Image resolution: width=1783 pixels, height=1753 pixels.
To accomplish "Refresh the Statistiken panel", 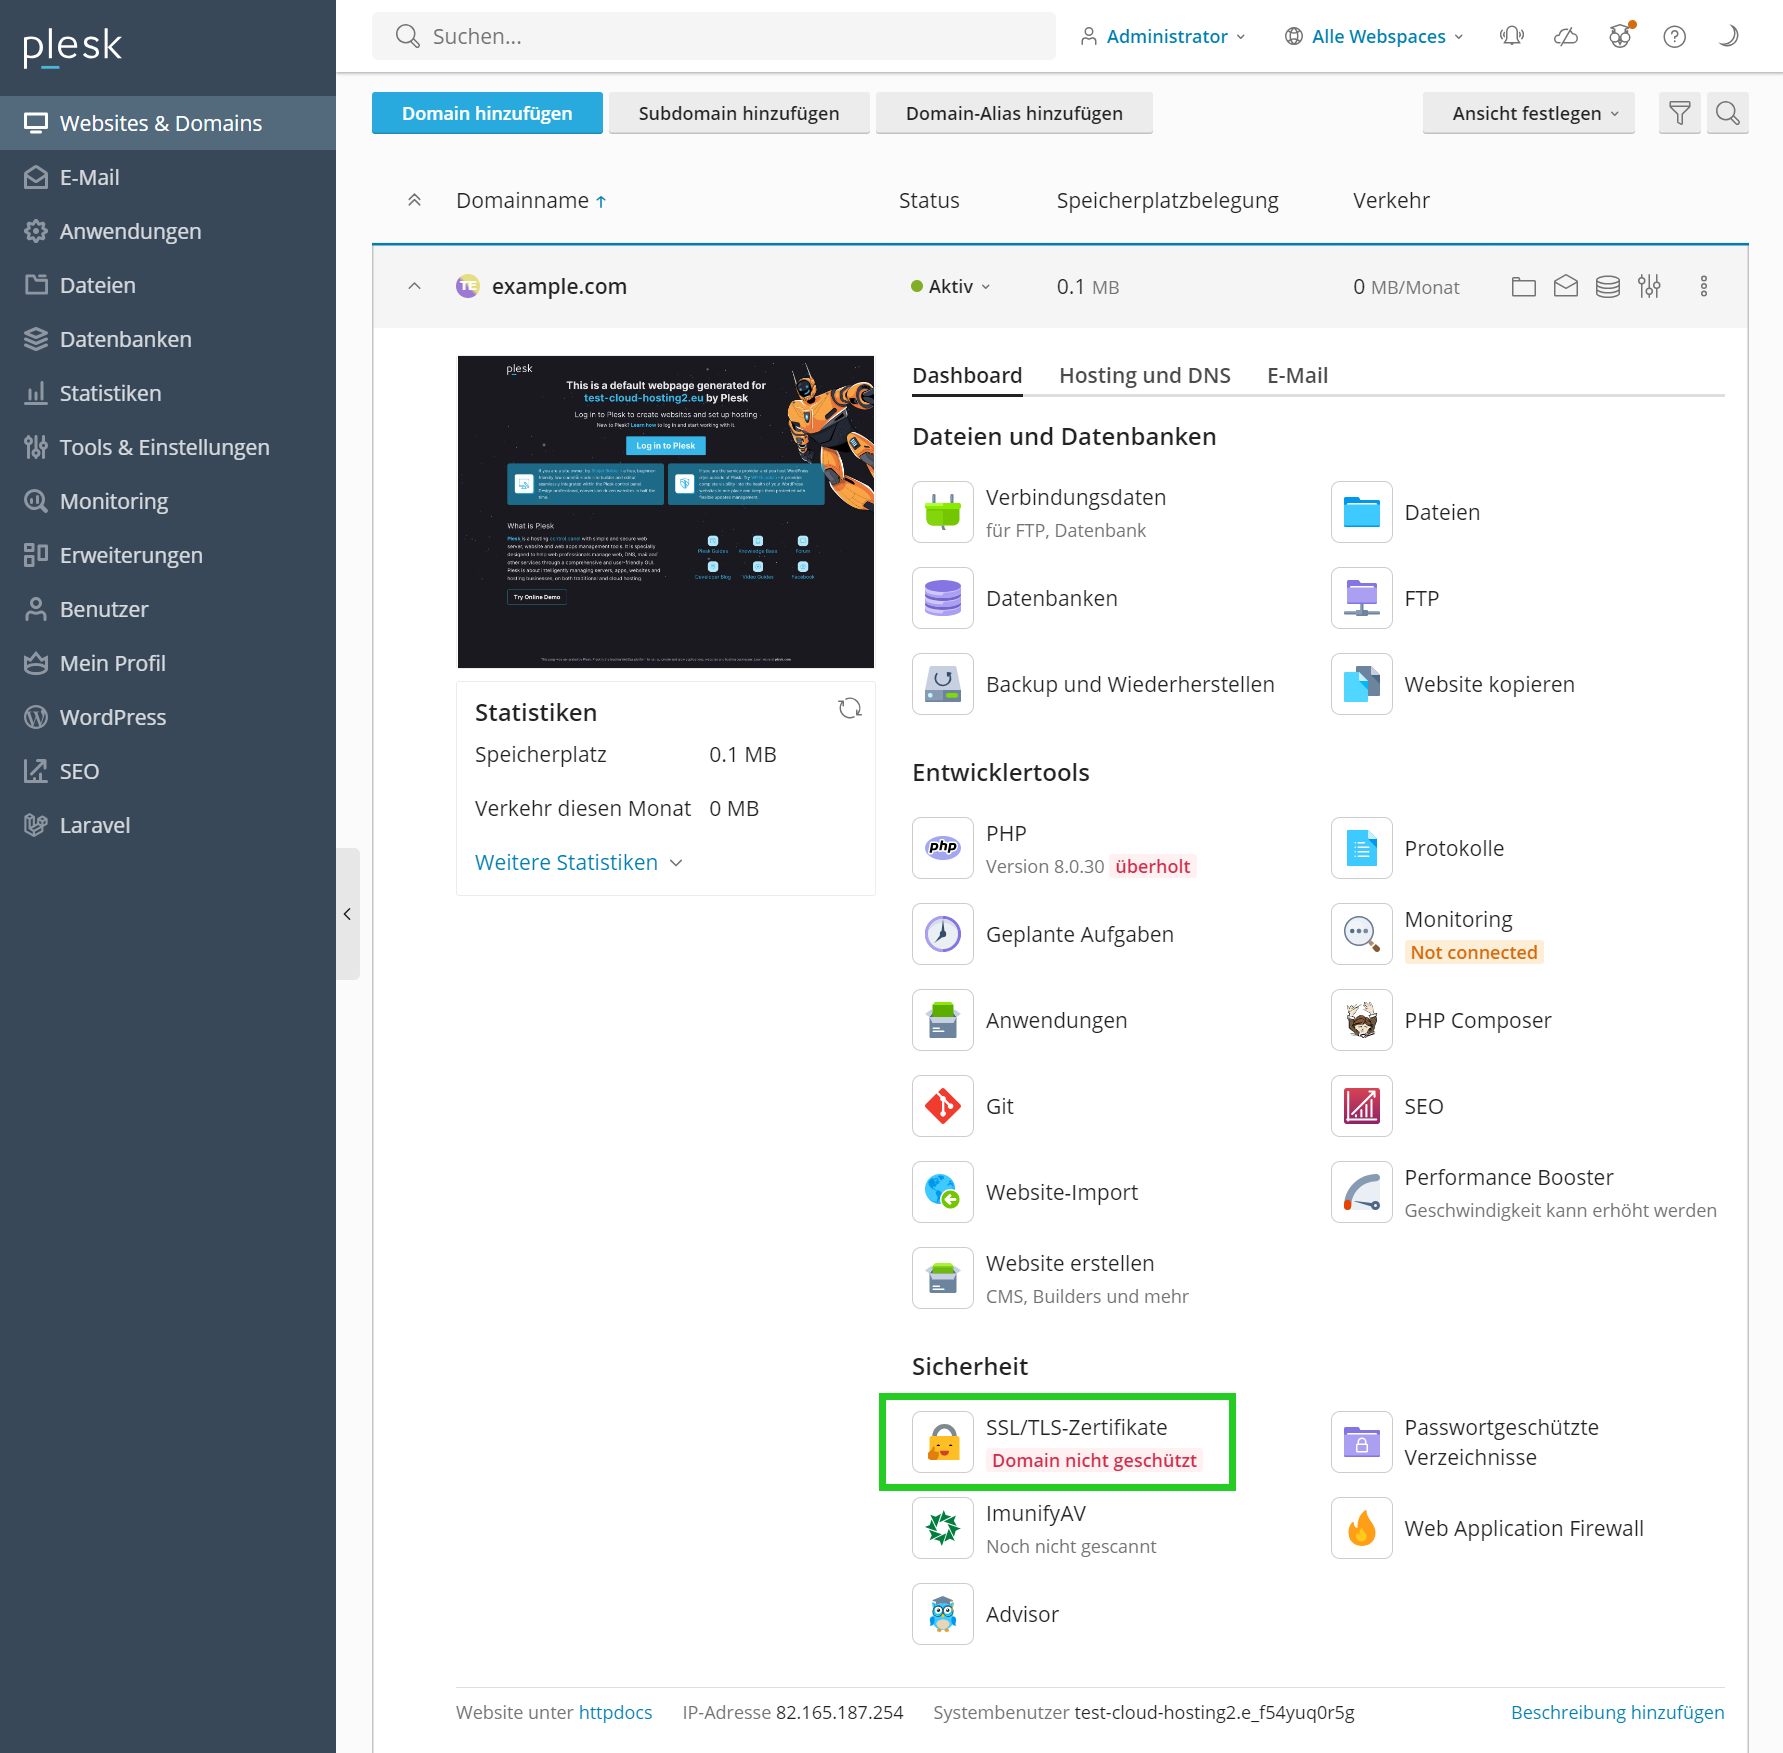I will tap(850, 708).
